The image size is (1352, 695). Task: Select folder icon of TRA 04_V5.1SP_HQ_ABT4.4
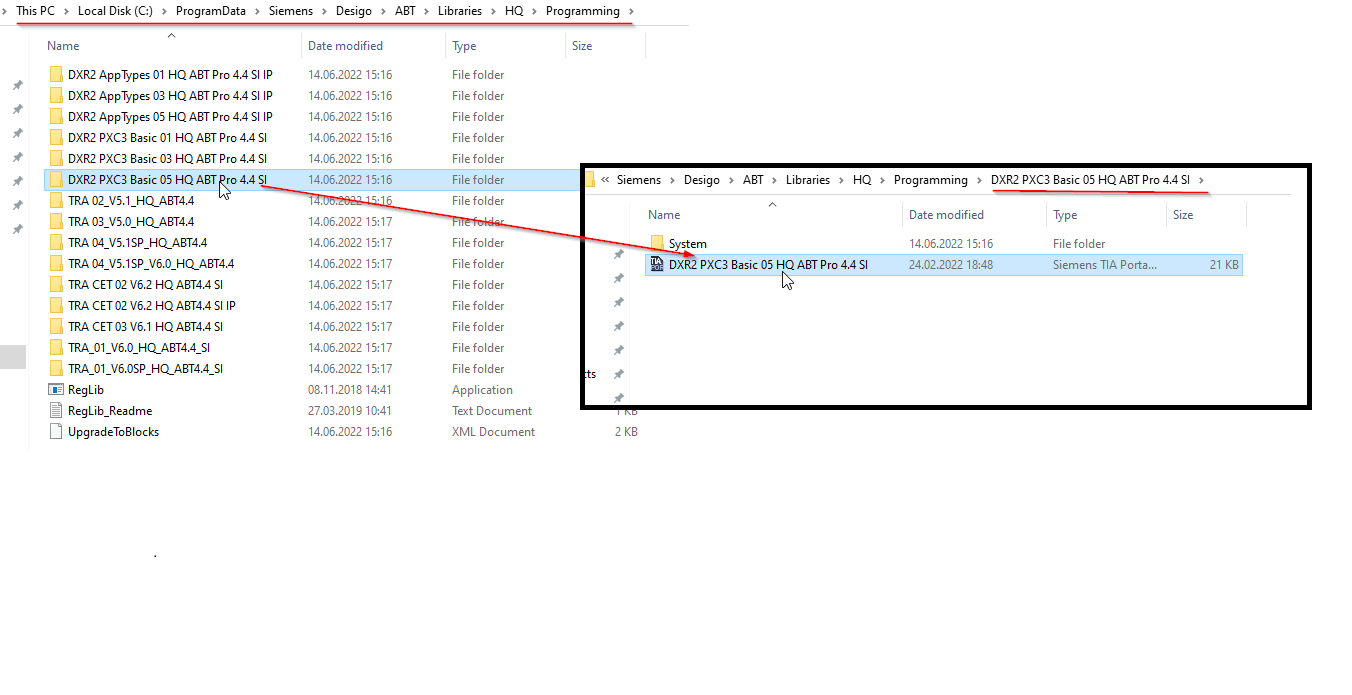click(56, 243)
